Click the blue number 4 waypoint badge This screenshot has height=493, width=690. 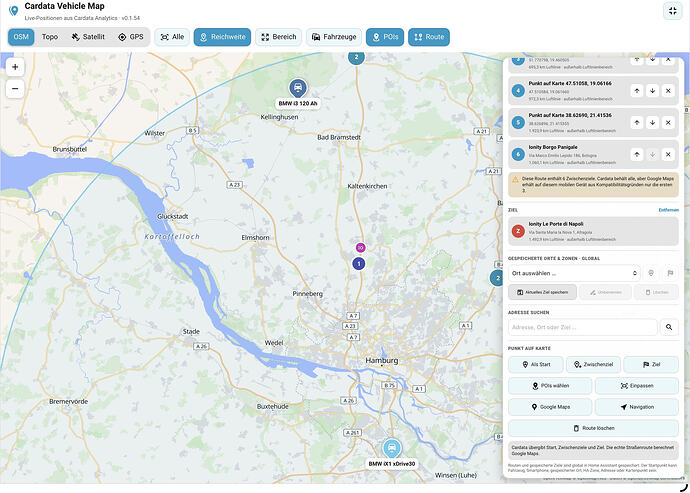point(518,91)
